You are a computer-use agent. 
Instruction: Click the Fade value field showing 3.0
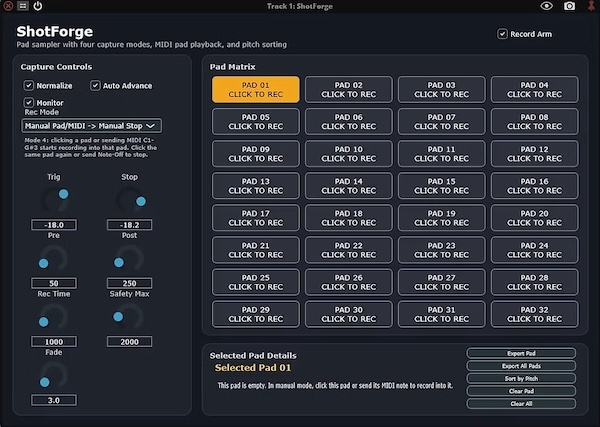[x=54, y=400]
